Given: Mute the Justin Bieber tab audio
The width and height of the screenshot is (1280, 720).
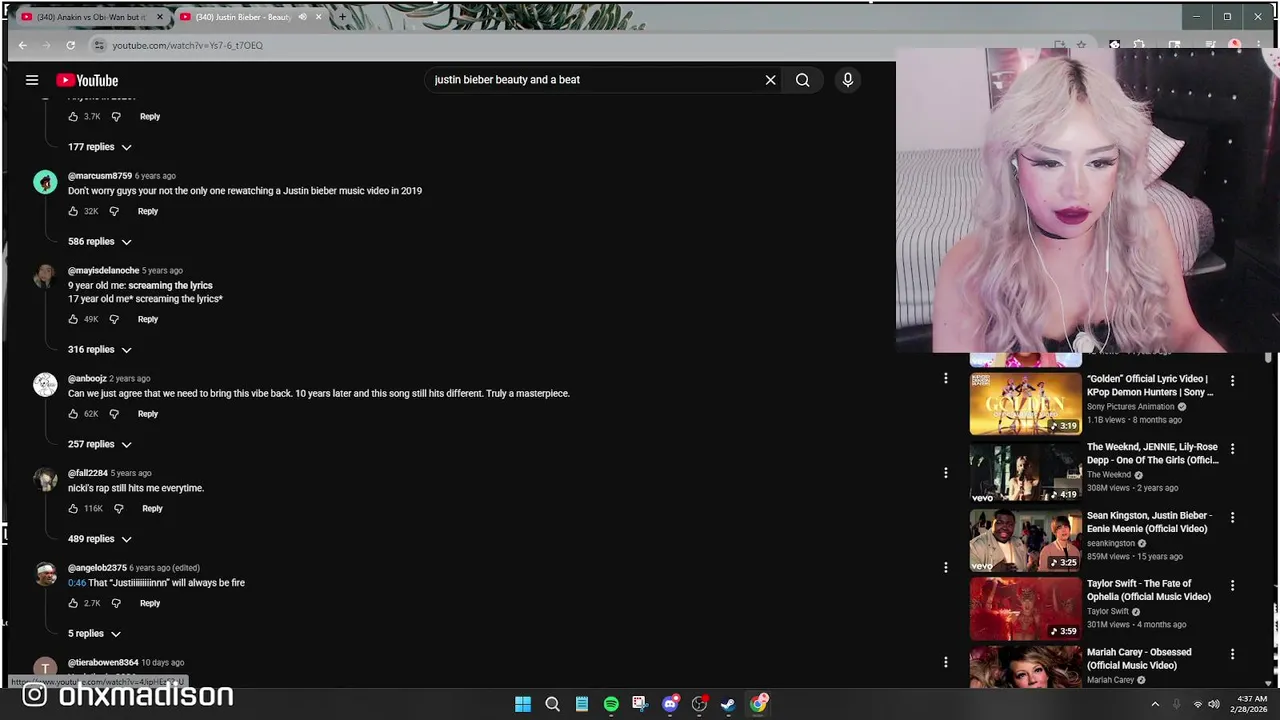Looking at the screenshot, I should (302, 17).
